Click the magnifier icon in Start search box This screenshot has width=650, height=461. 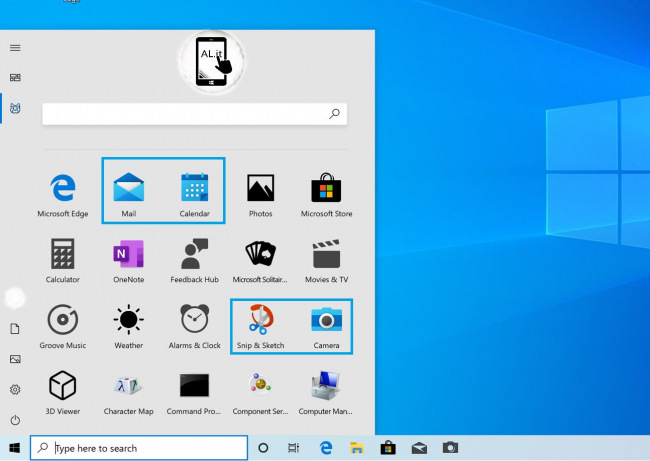point(335,114)
